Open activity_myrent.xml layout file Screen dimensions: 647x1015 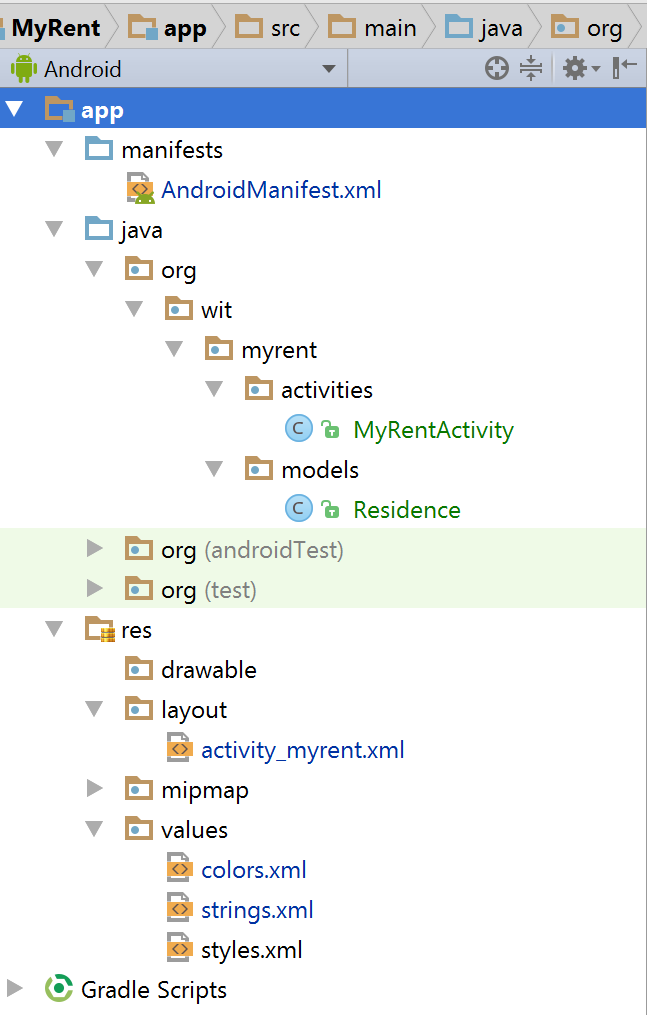coord(302,750)
